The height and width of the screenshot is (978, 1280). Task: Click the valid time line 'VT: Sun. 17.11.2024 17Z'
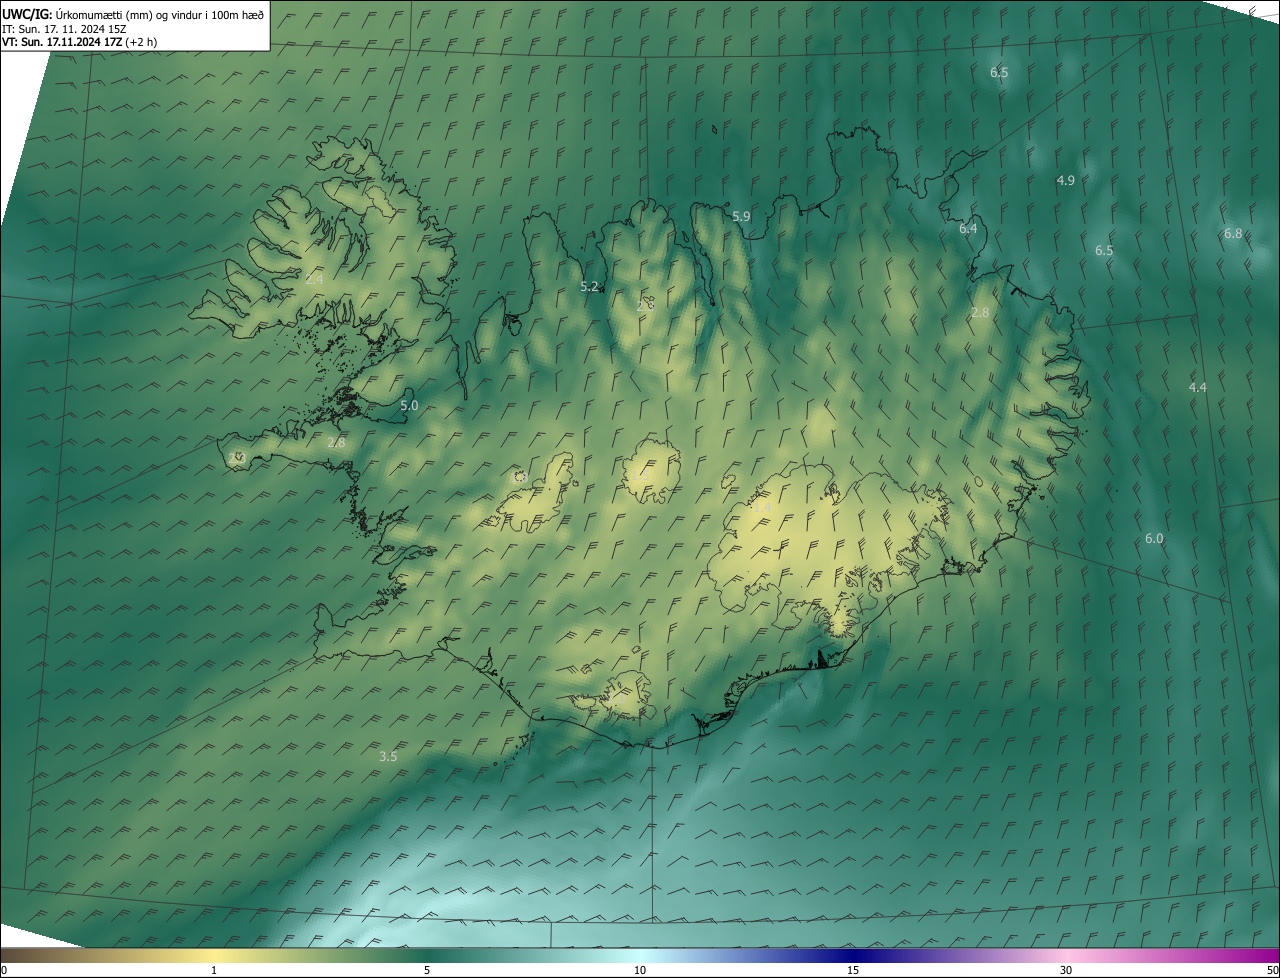(62, 42)
